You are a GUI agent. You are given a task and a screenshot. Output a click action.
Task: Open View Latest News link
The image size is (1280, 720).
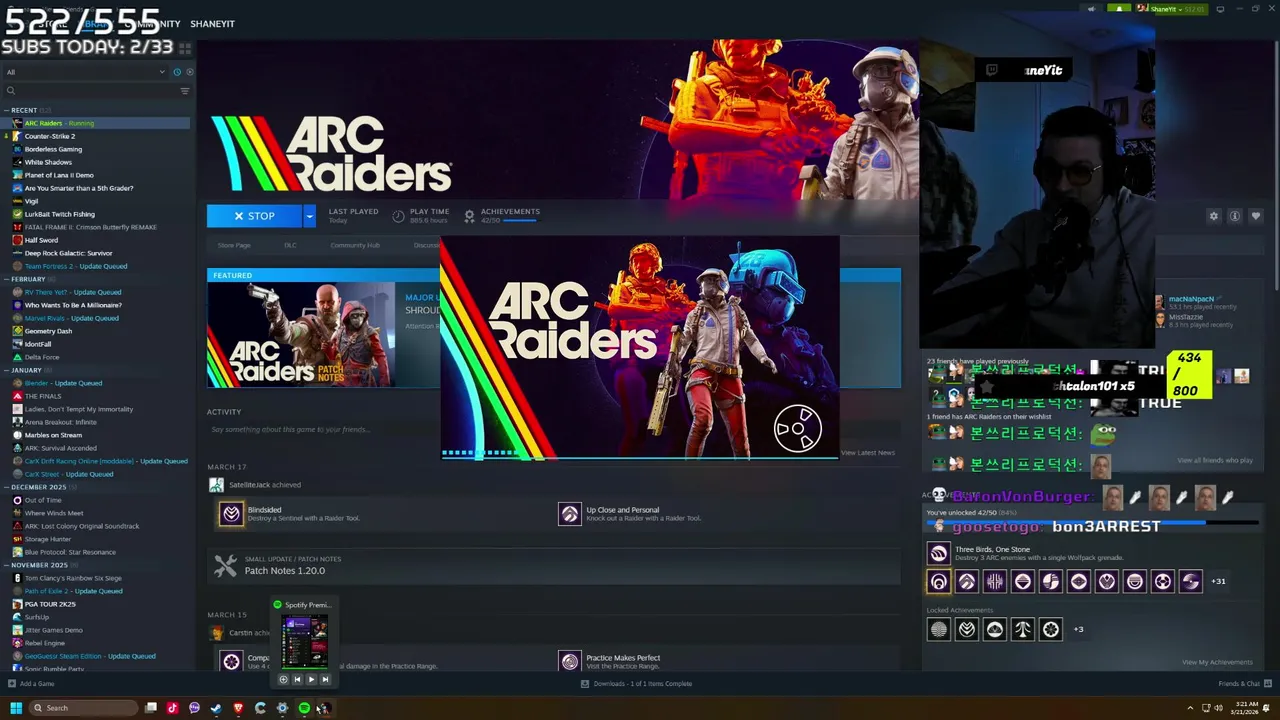click(868, 453)
